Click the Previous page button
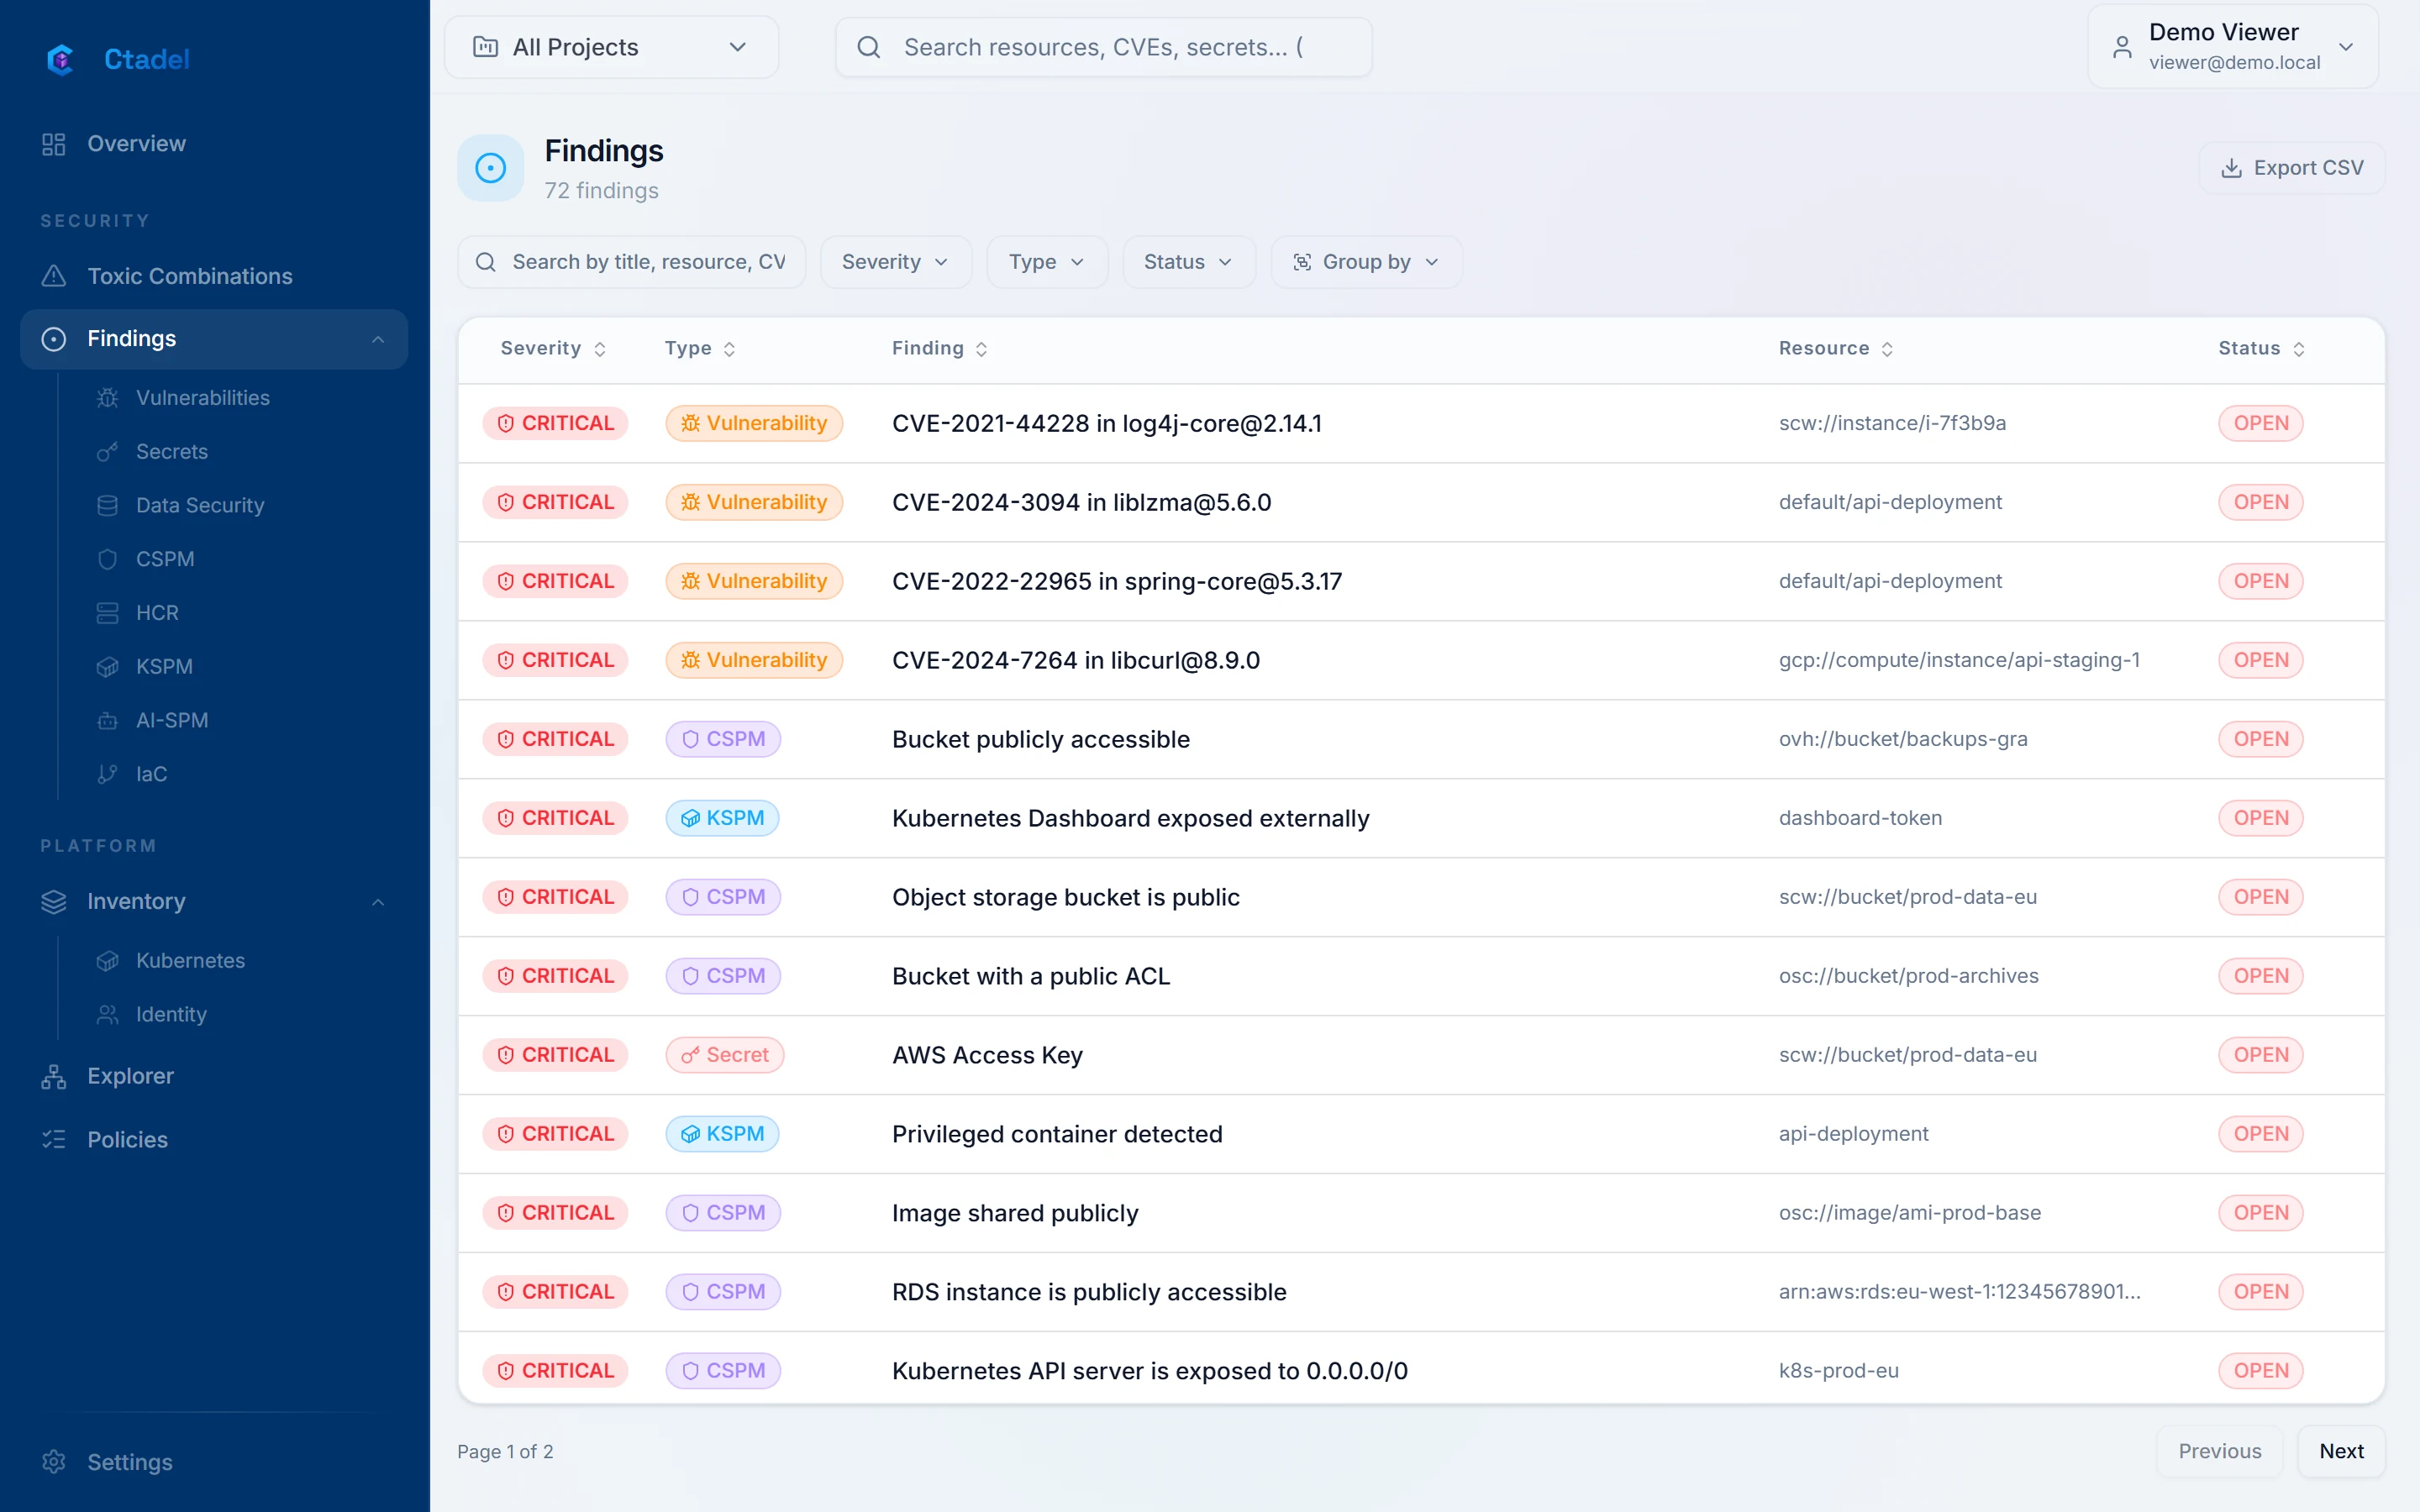 tap(2219, 1451)
